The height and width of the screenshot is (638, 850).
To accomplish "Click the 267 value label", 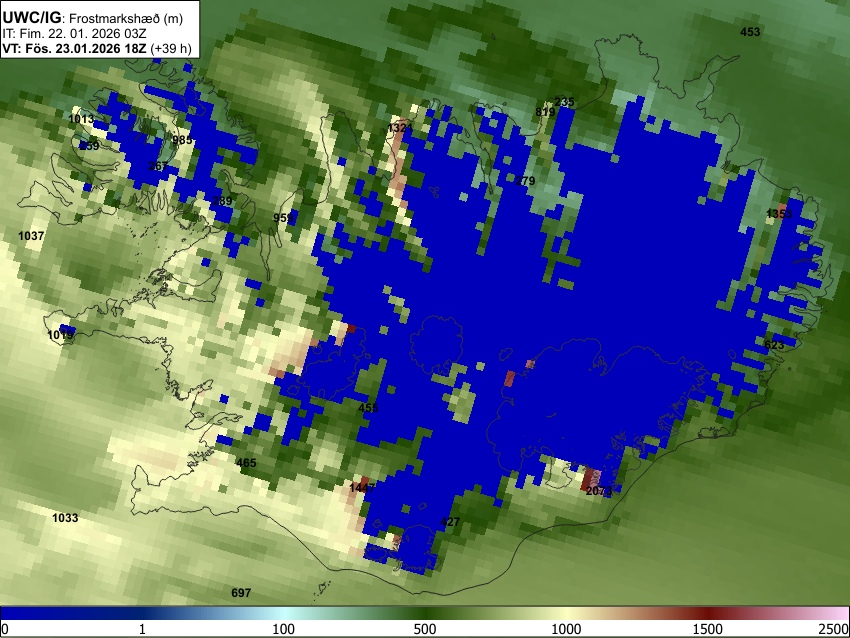I will (158, 166).
